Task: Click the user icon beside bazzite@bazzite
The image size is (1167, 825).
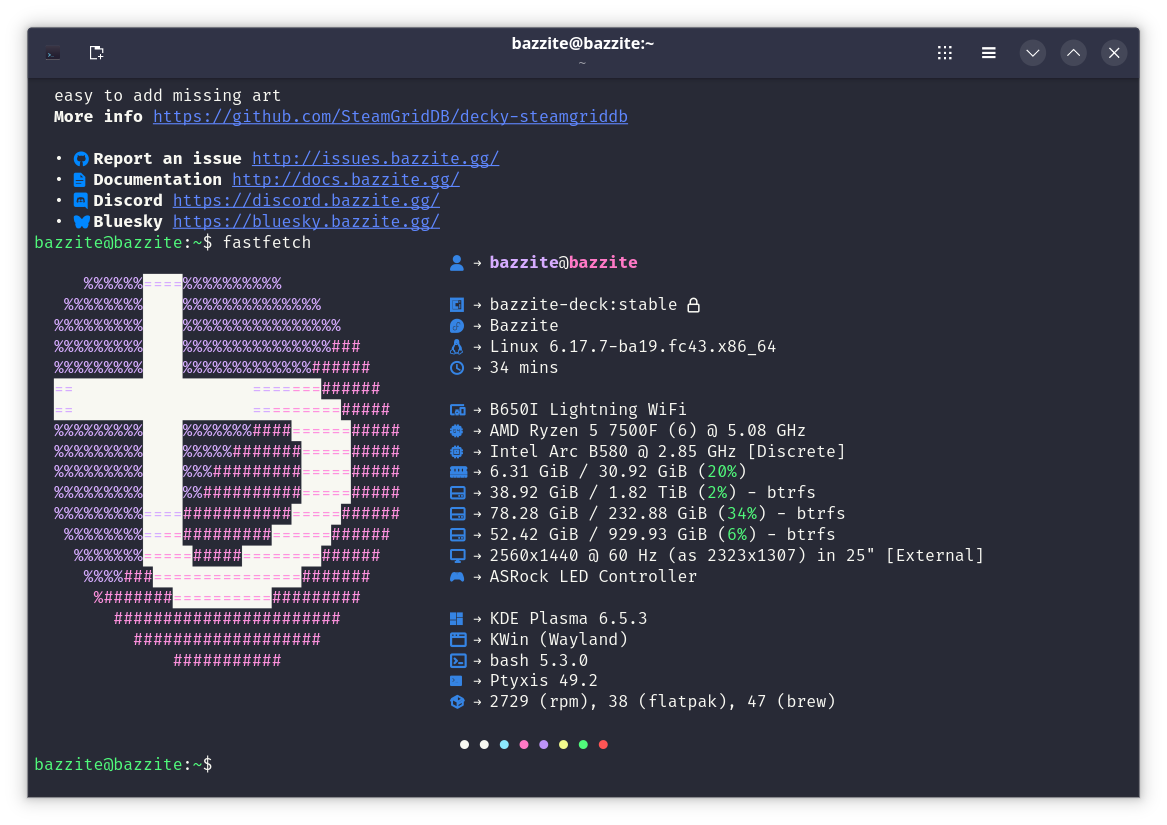Action: 457,263
